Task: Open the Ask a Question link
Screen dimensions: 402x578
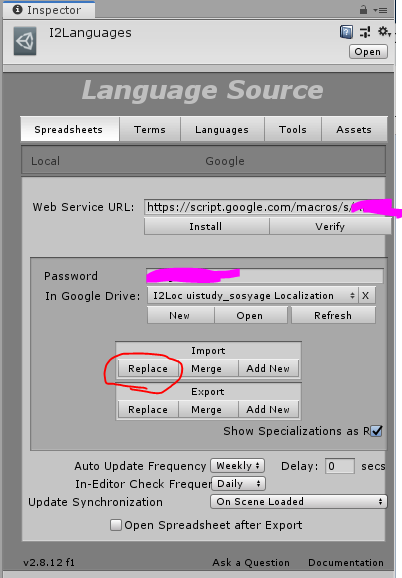Action: tap(251, 563)
